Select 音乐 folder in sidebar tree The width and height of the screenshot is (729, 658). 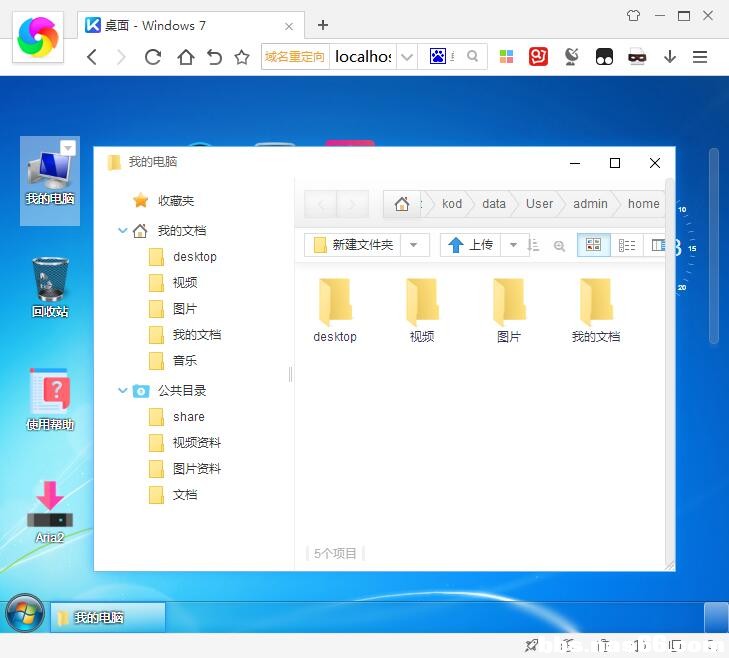point(174,360)
